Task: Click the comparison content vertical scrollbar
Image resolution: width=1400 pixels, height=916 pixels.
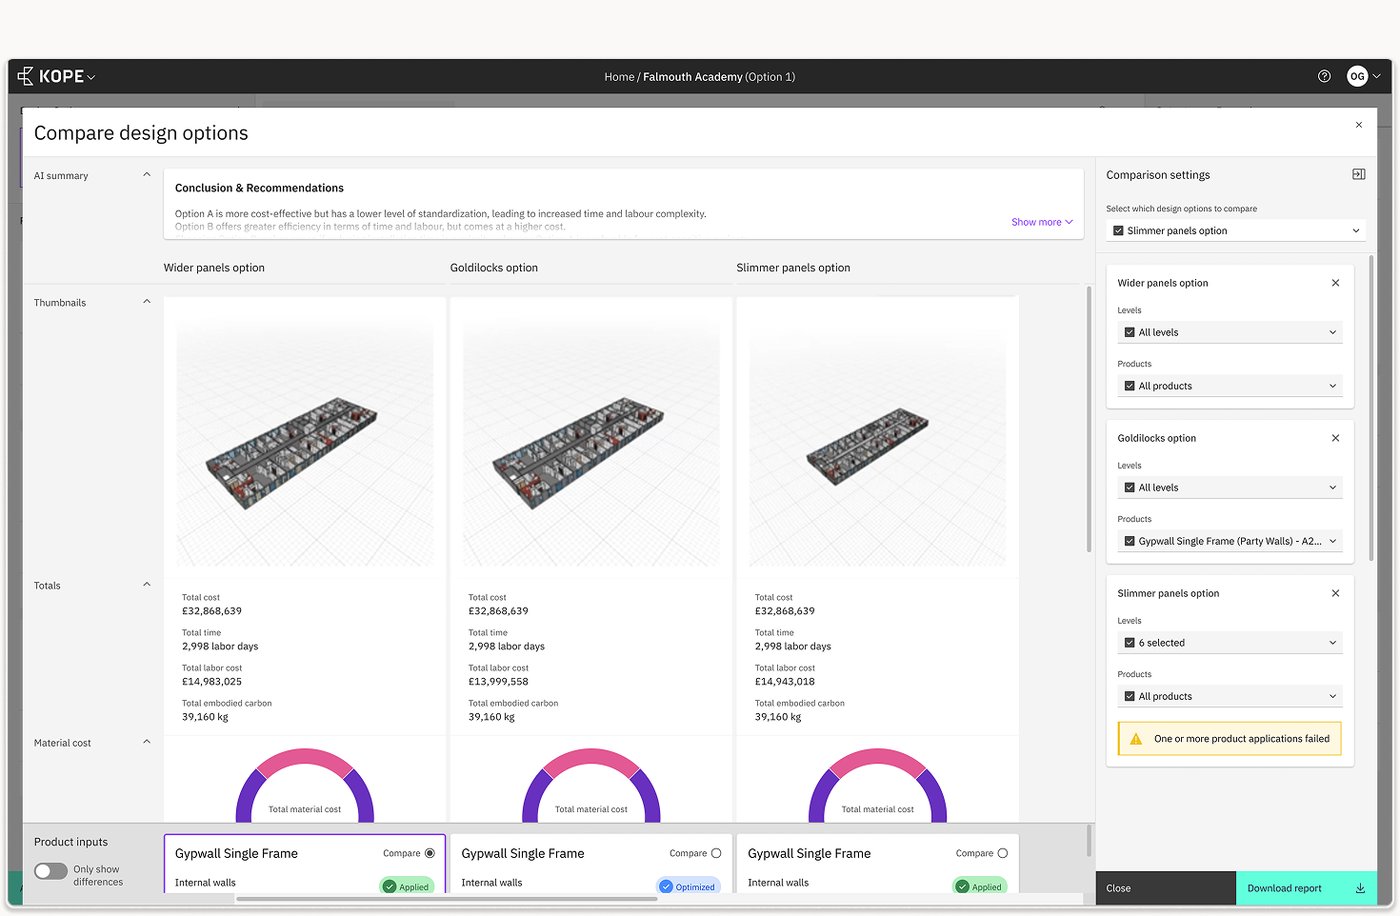Action: pyautogui.click(x=1089, y=420)
